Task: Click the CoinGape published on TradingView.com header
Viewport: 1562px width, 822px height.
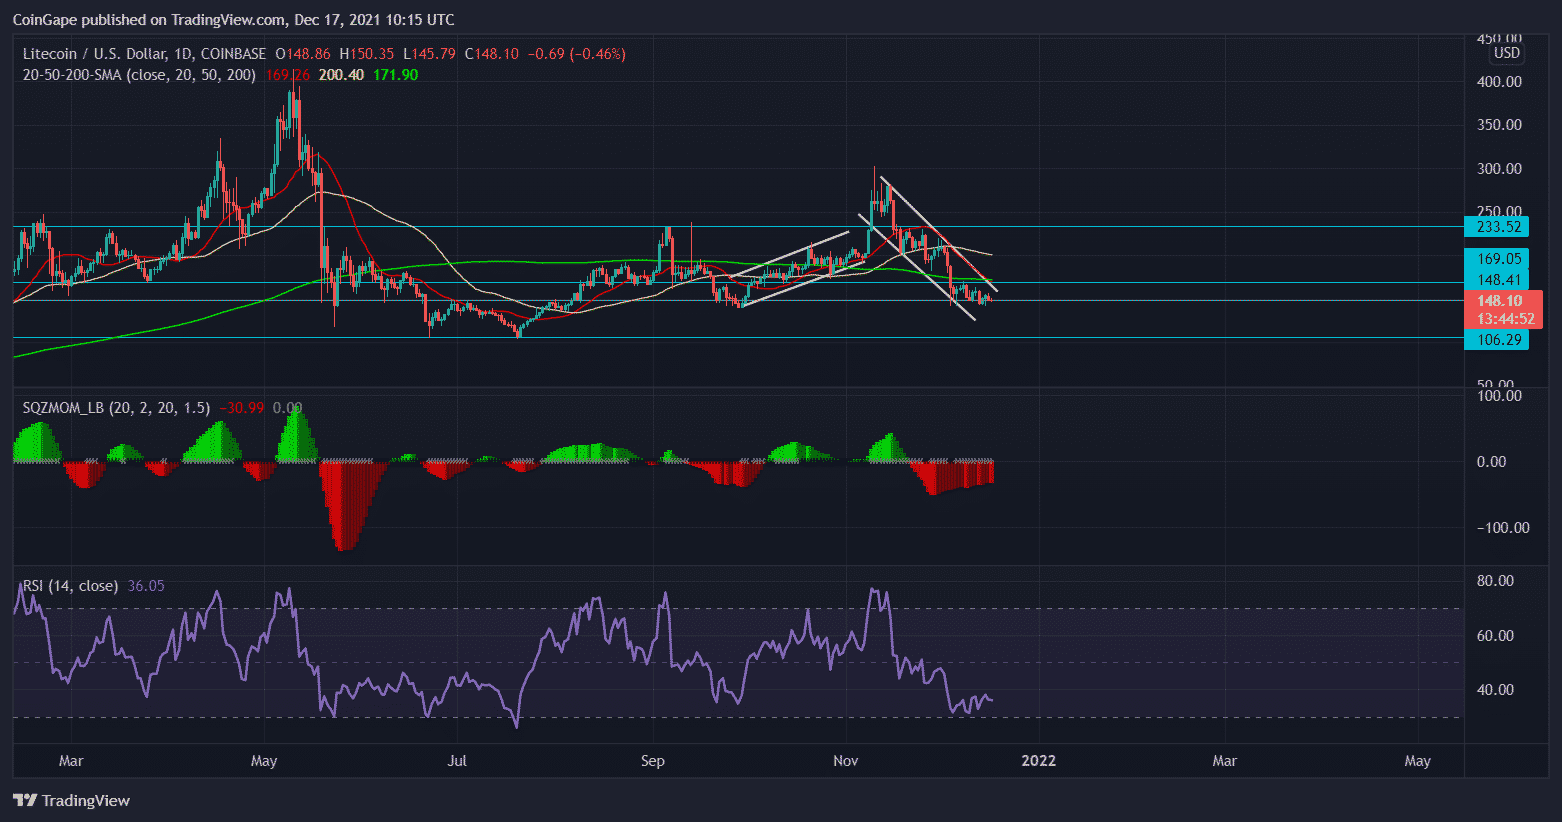Action: coord(233,19)
